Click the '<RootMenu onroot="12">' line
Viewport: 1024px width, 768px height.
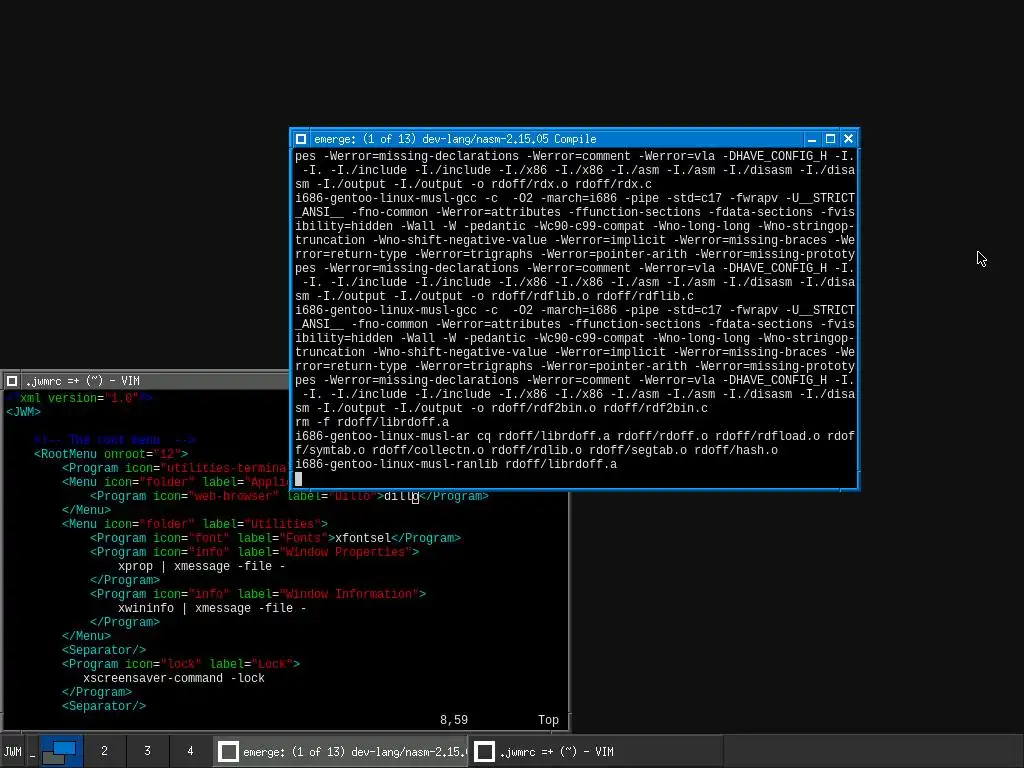[x=111, y=454]
